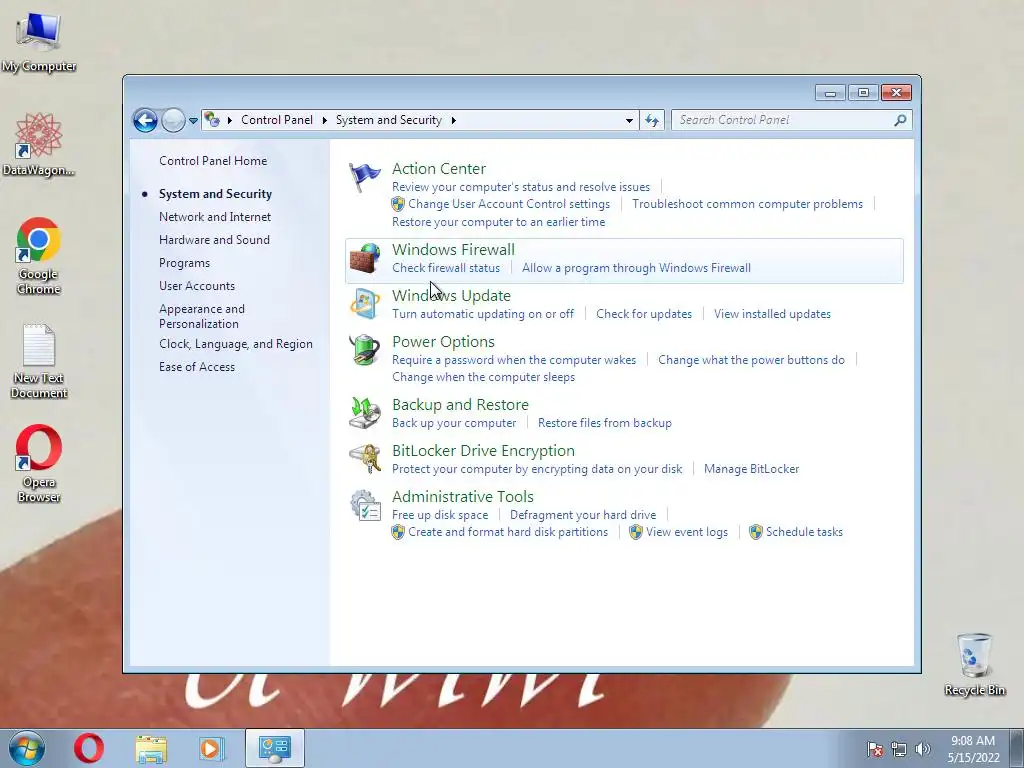Open Manage BitLocker link

pos(751,469)
